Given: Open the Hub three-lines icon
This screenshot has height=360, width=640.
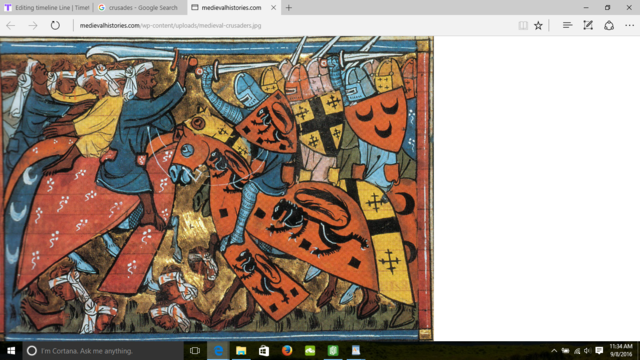Looking at the screenshot, I should pos(567,25).
